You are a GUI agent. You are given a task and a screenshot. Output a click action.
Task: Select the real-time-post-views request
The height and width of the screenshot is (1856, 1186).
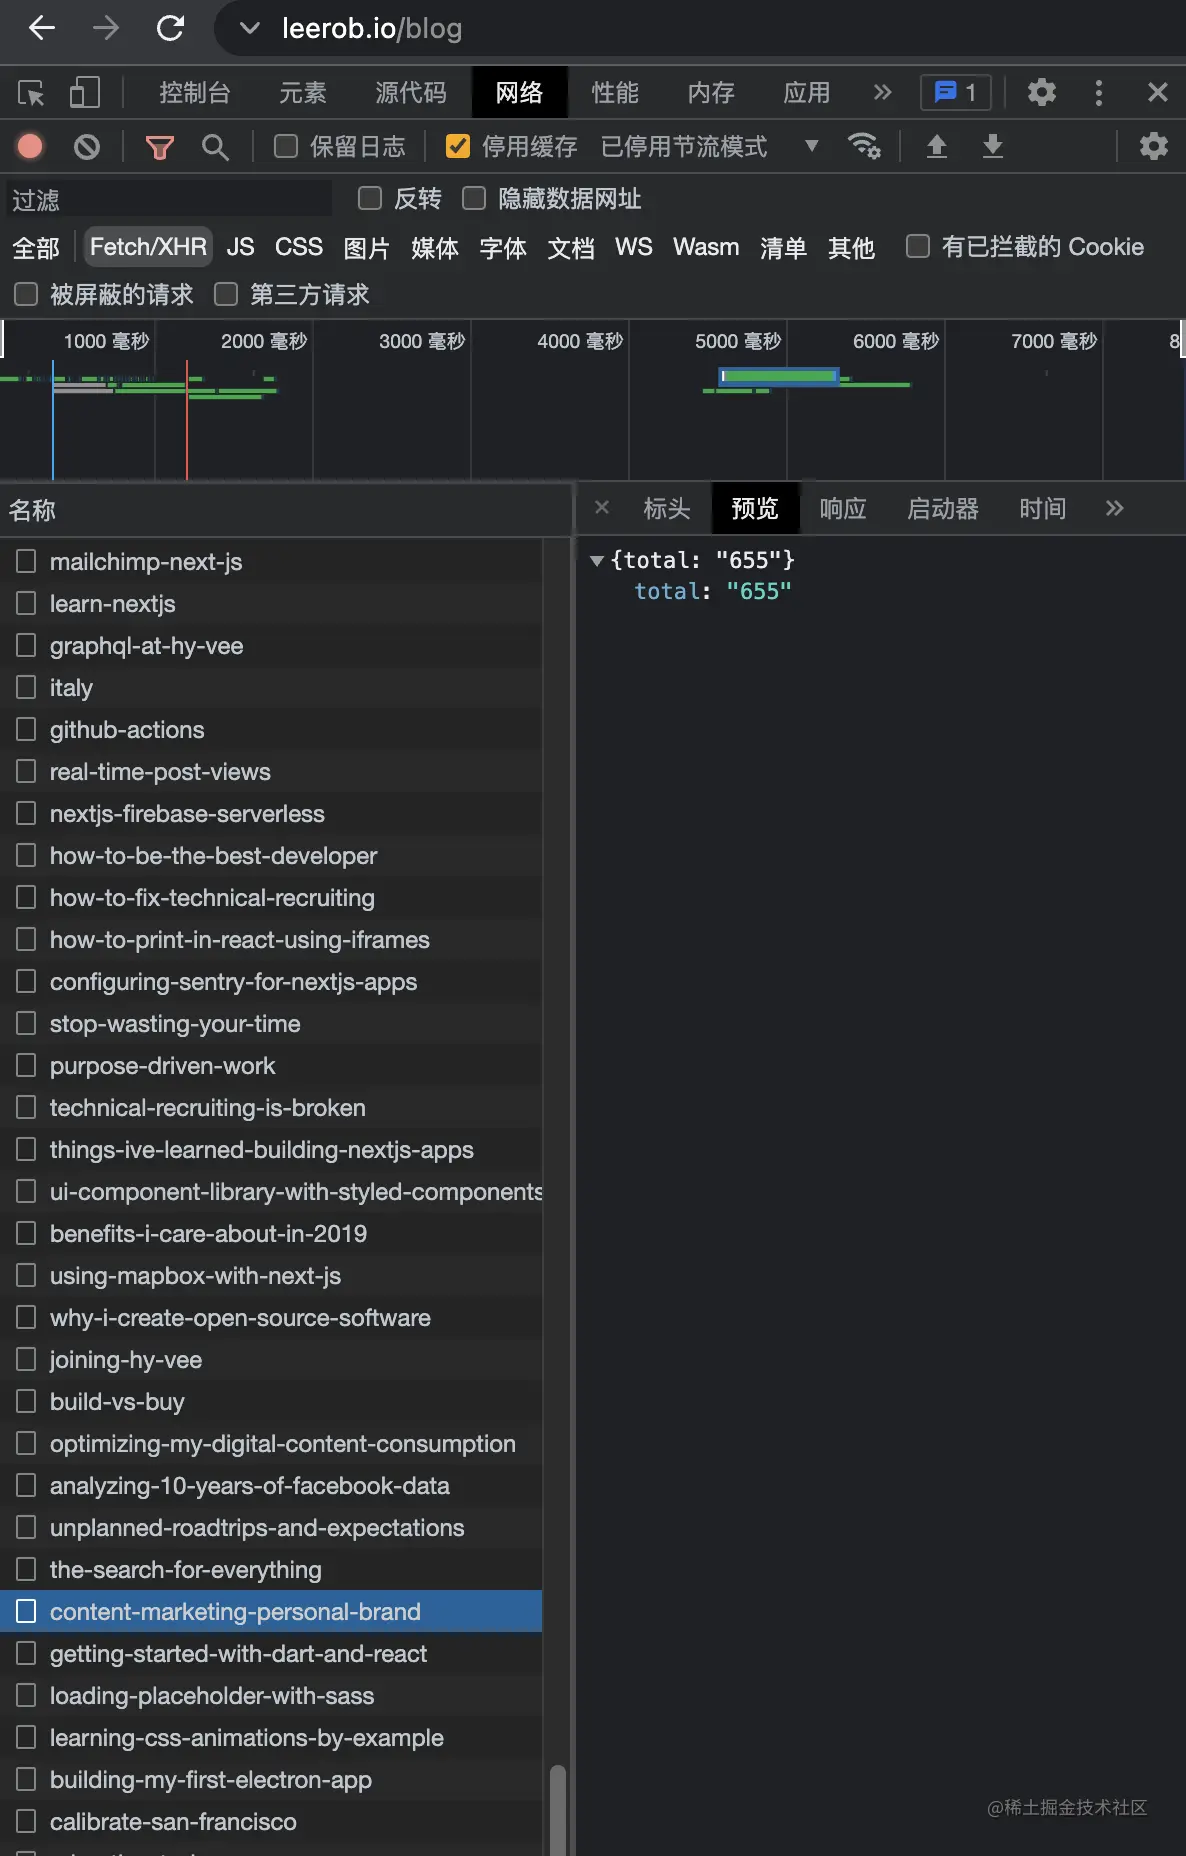pos(271,771)
